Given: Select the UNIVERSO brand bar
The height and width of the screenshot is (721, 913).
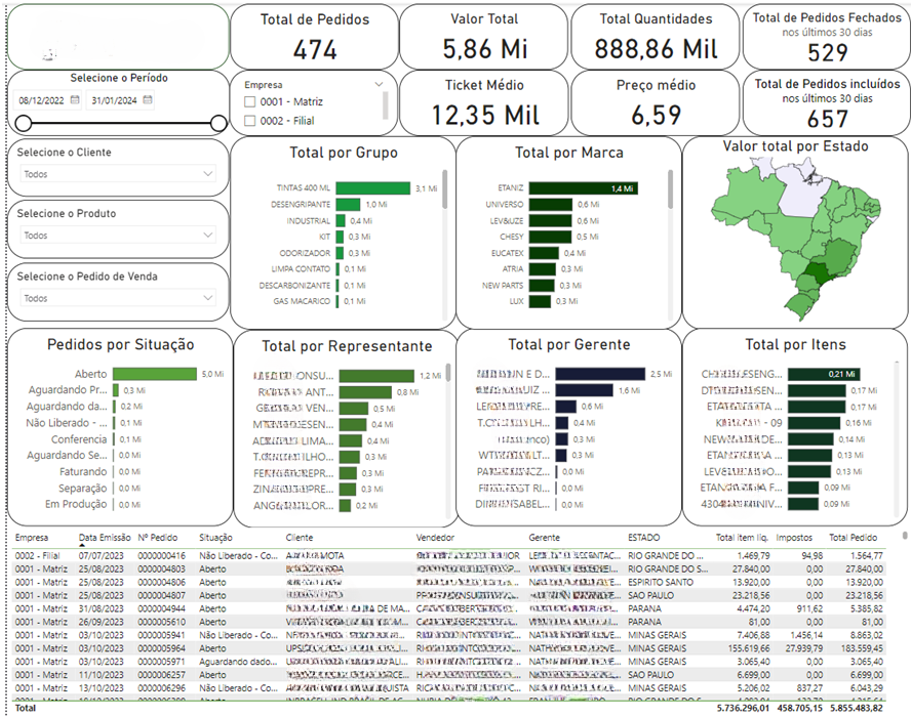Looking at the screenshot, I should pyautogui.click(x=550, y=204).
